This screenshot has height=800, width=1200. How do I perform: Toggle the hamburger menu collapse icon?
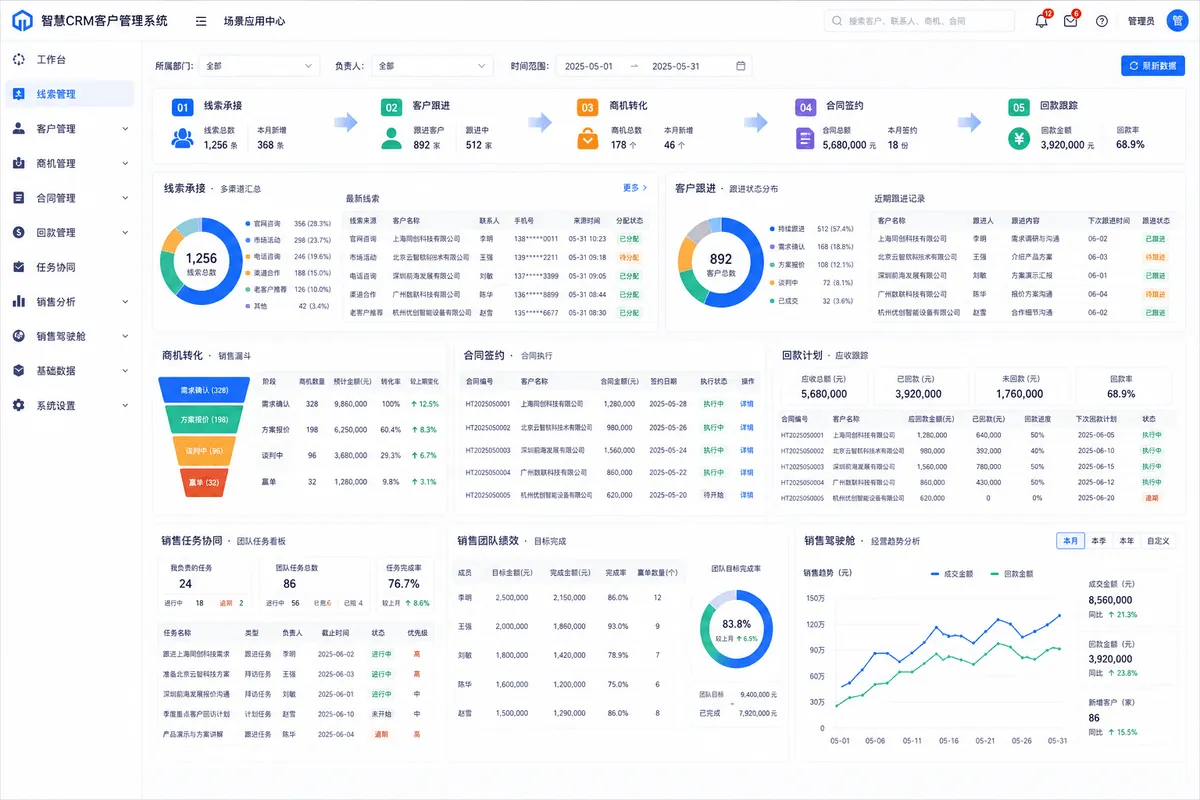[x=201, y=21]
